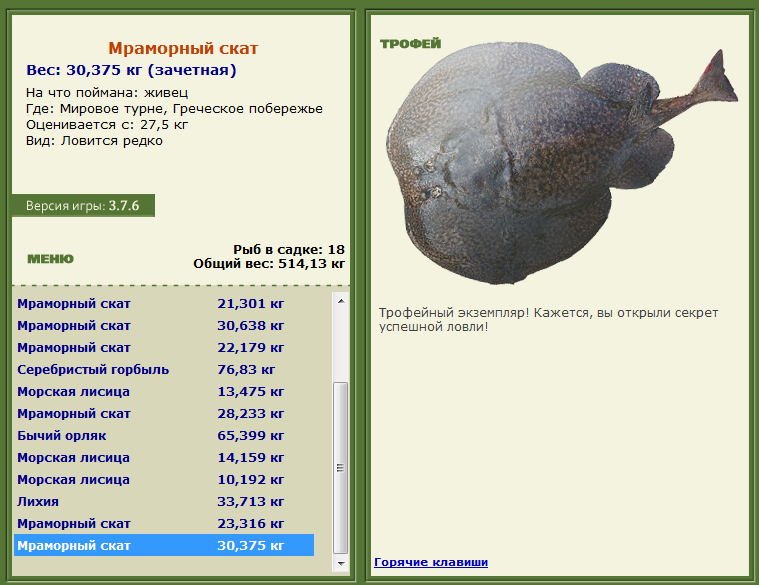Screen dimensions: 759x585
Task: Click the red Мраморный скат title
Action: (183, 48)
